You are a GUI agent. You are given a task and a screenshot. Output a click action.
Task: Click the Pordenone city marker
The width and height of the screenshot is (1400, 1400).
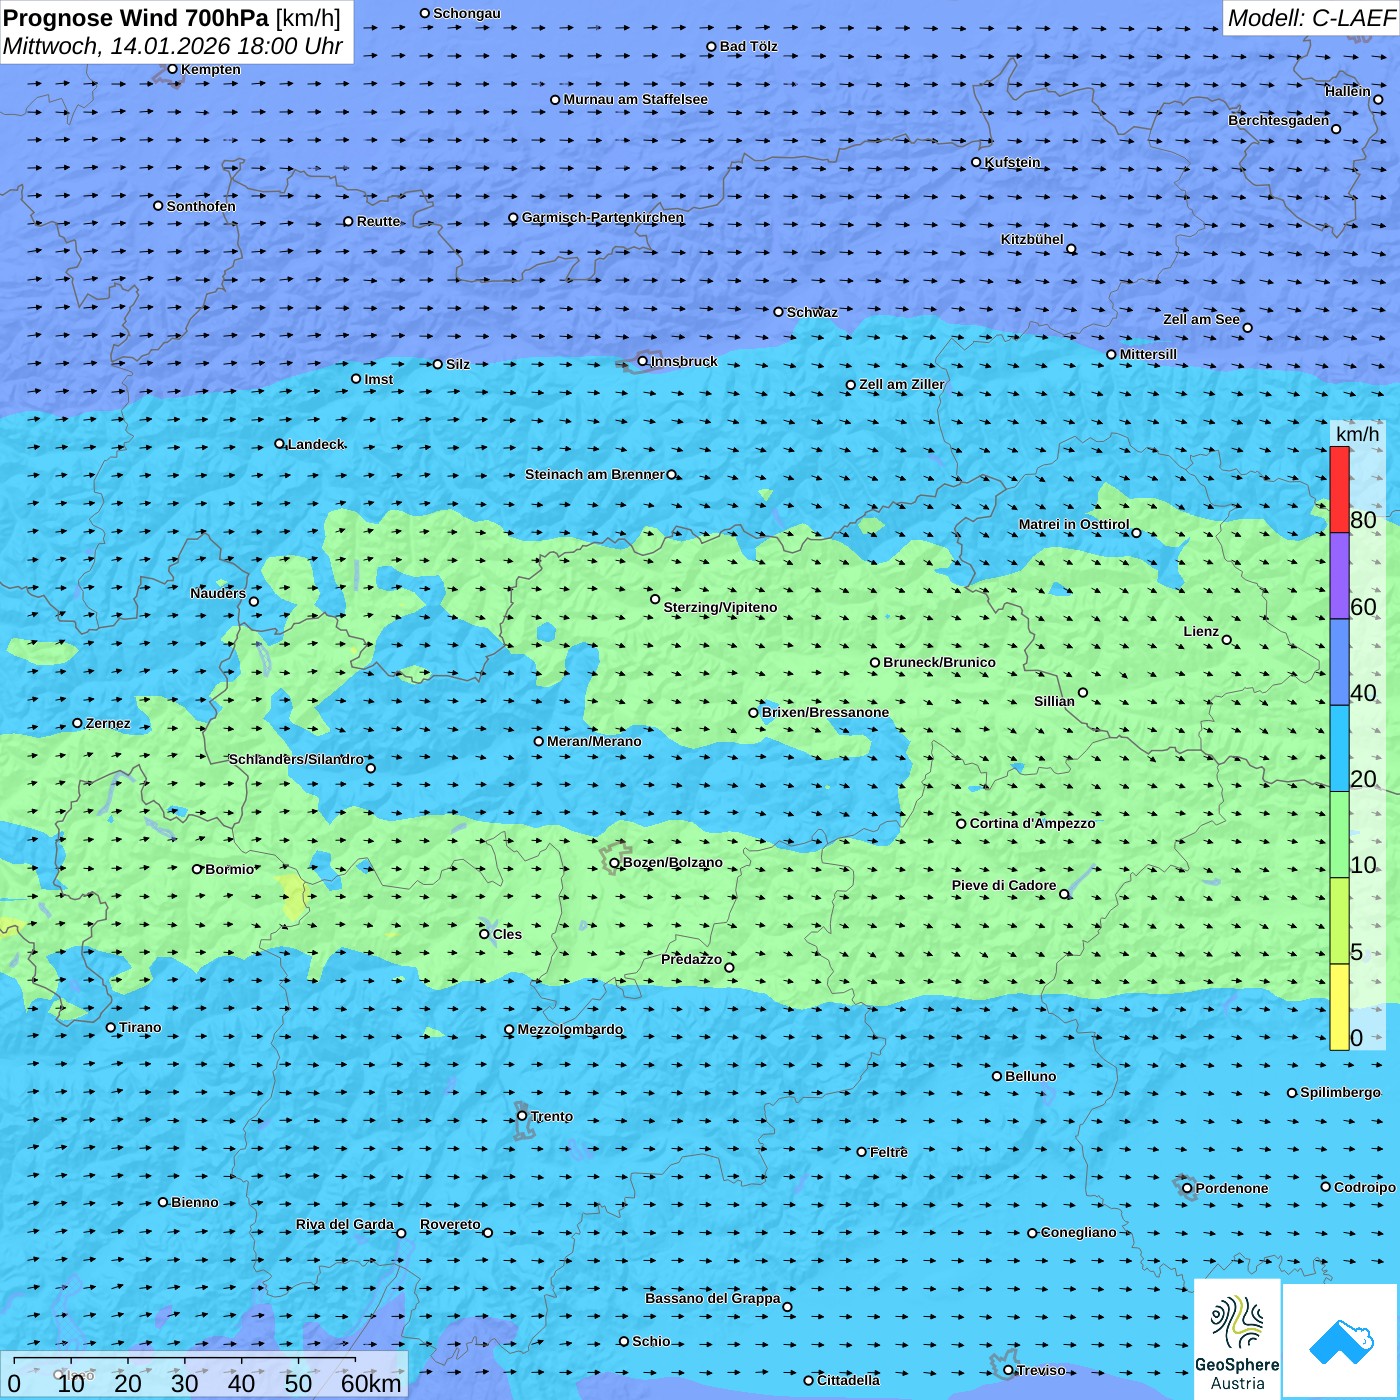point(1187,1188)
